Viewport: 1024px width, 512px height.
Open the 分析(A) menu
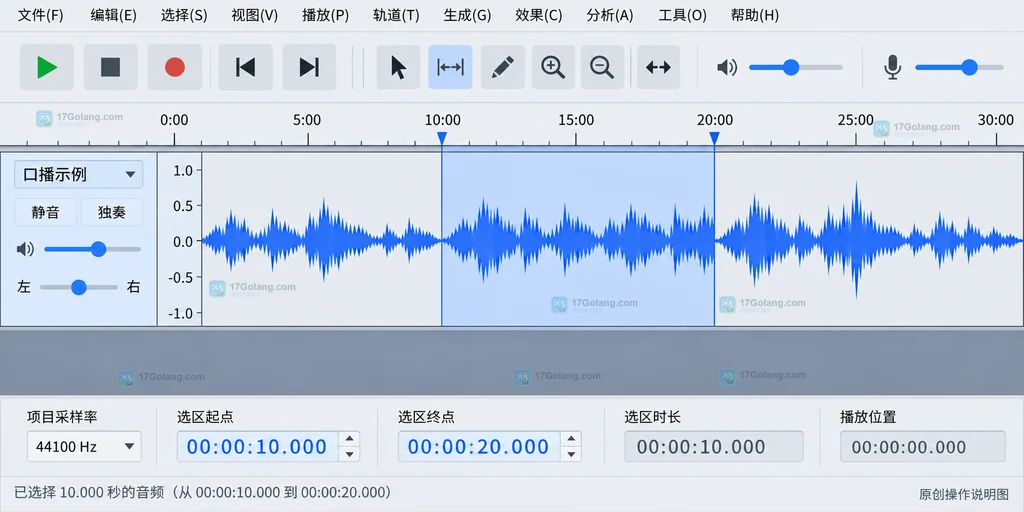pyautogui.click(x=610, y=16)
